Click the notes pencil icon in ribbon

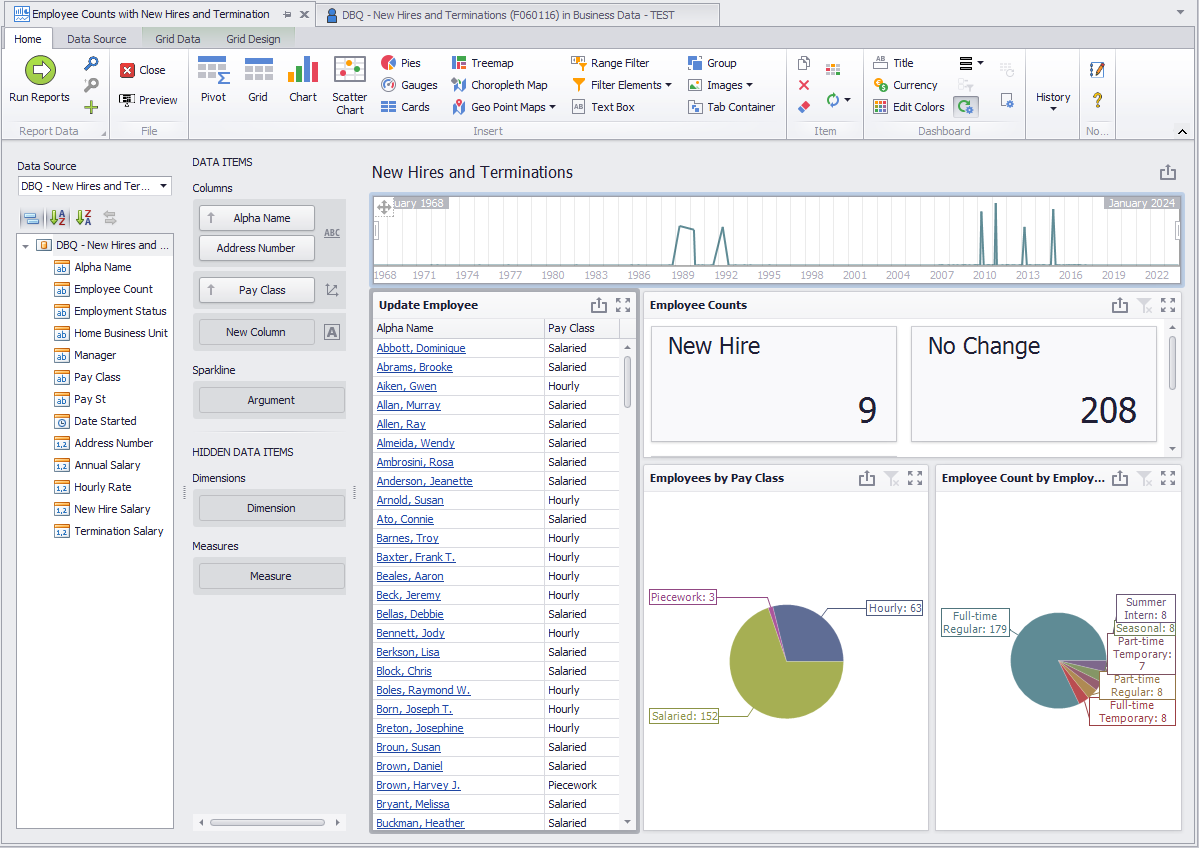click(x=1097, y=70)
